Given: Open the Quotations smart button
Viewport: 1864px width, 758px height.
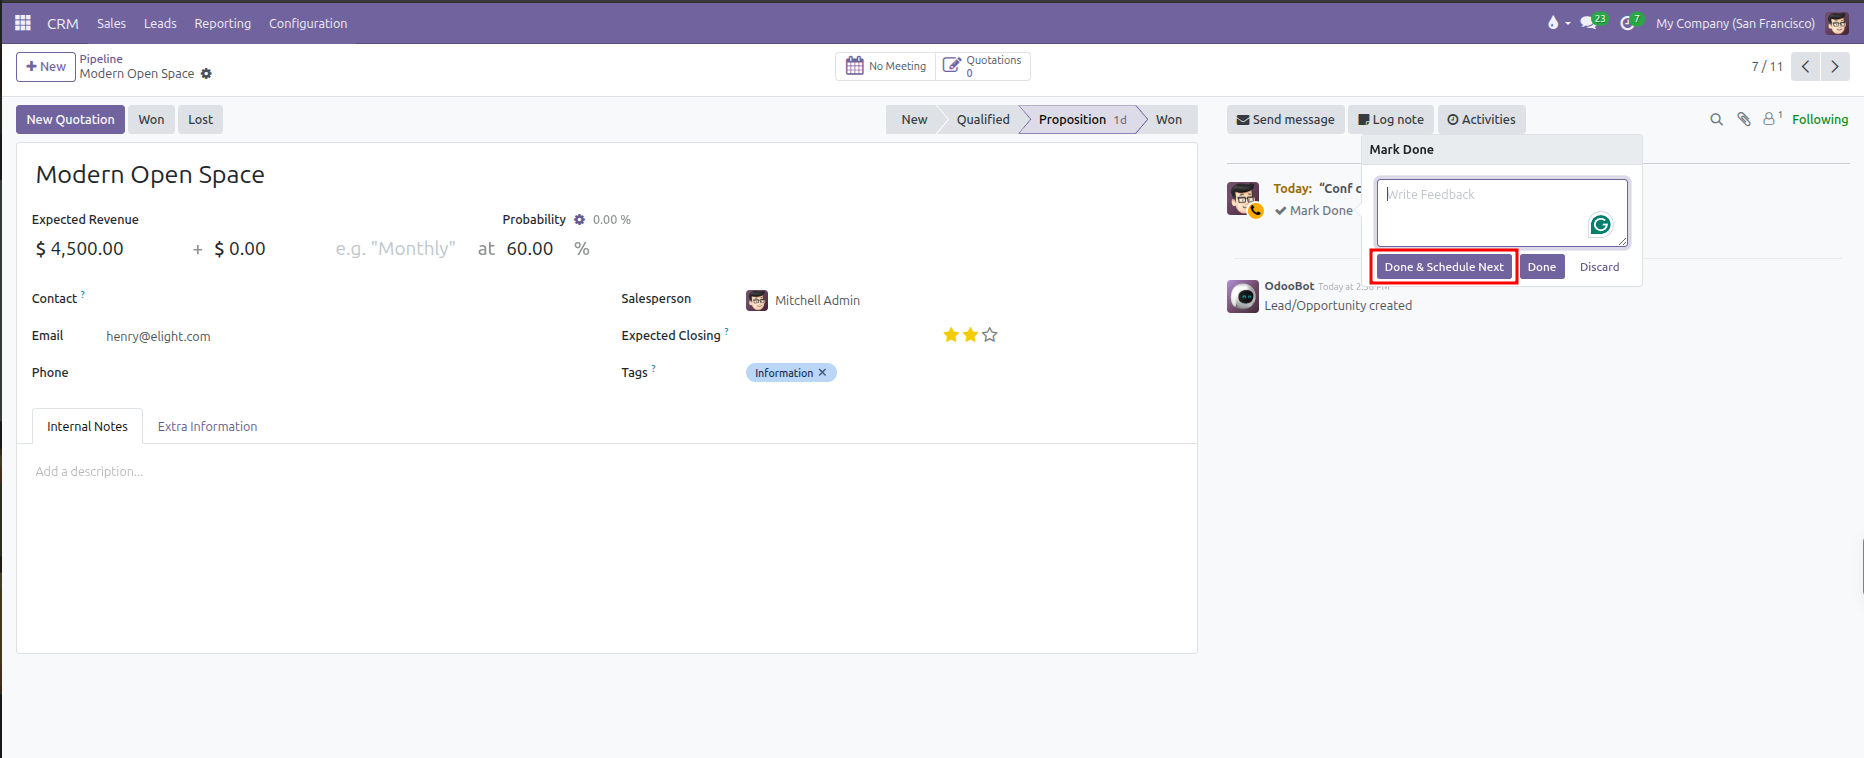Looking at the screenshot, I should tap(983, 66).
